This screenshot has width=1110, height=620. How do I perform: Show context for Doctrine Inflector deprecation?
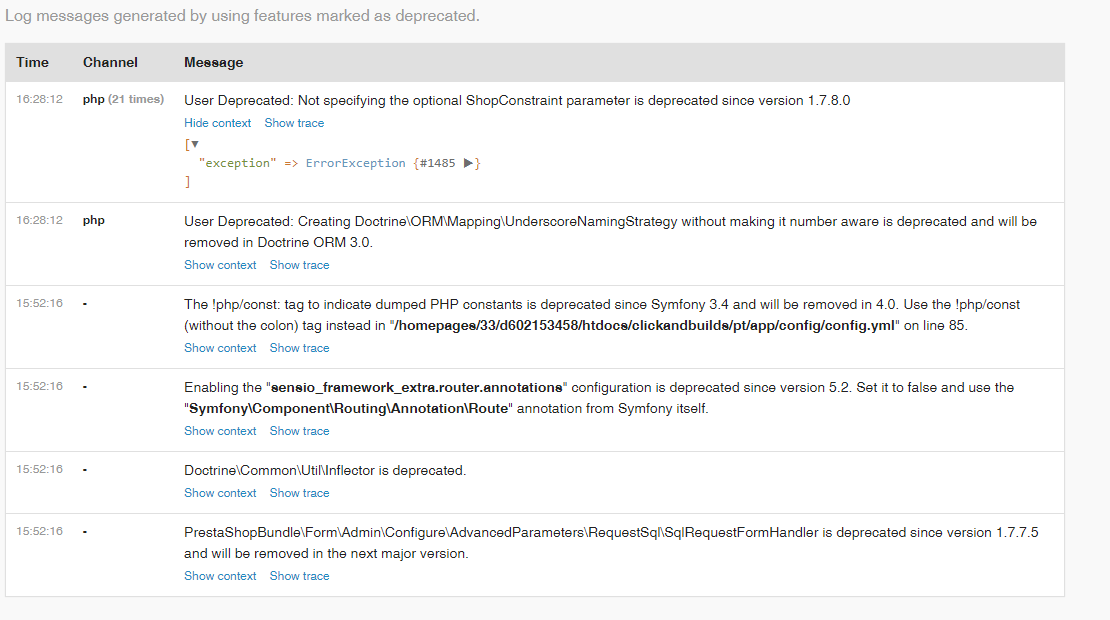220,493
